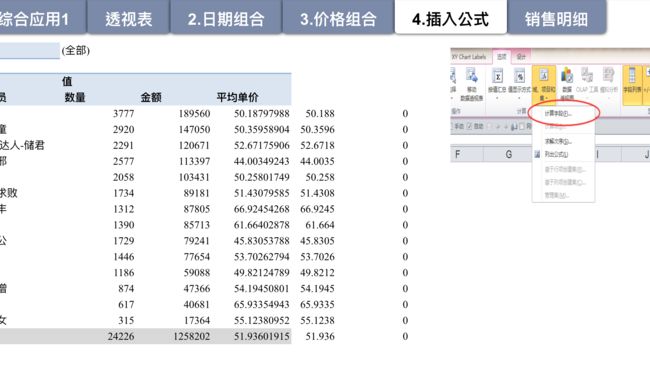This screenshot has width=650, height=366.
Task: Switch to the 透视表 tab
Action: click(x=129, y=17)
